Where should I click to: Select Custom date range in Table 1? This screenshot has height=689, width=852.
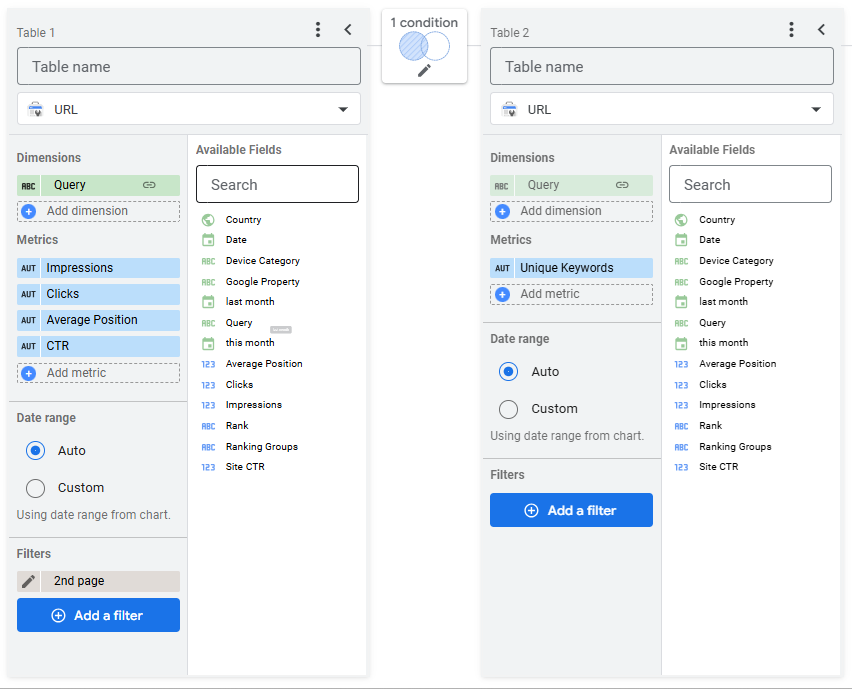(36, 488)
